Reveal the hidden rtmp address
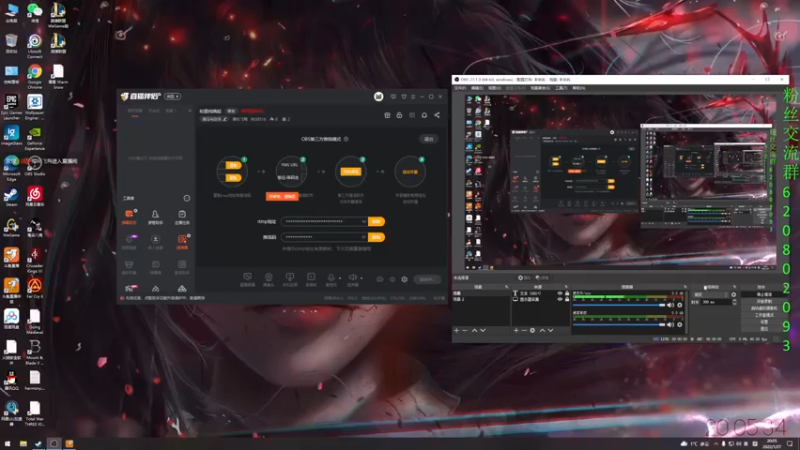The width and height of the screenshot is (800, 450). [x=364, y=221]
